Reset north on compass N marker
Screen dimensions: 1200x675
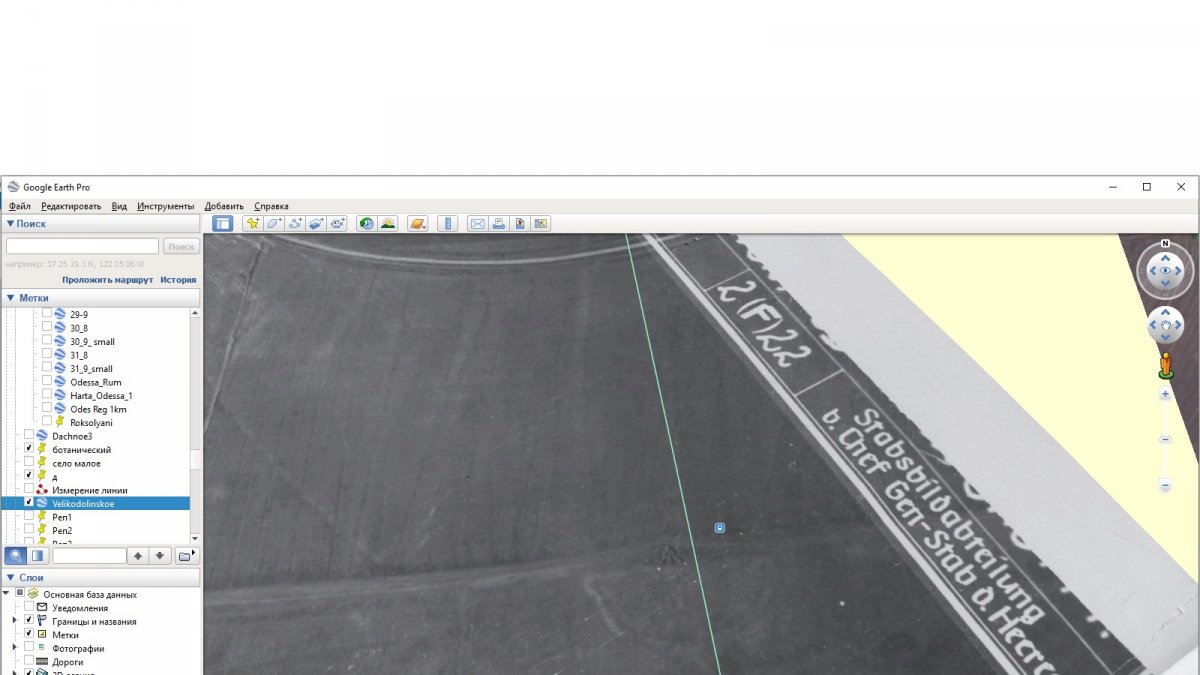tap(1165, 243)
